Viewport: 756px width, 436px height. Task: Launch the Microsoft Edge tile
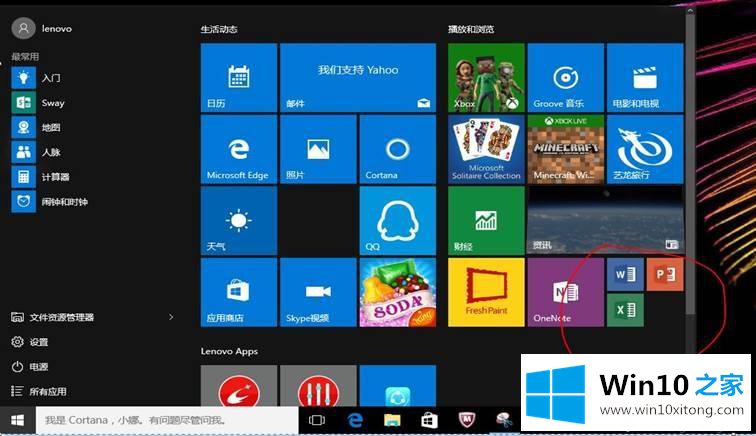[239, 149]
